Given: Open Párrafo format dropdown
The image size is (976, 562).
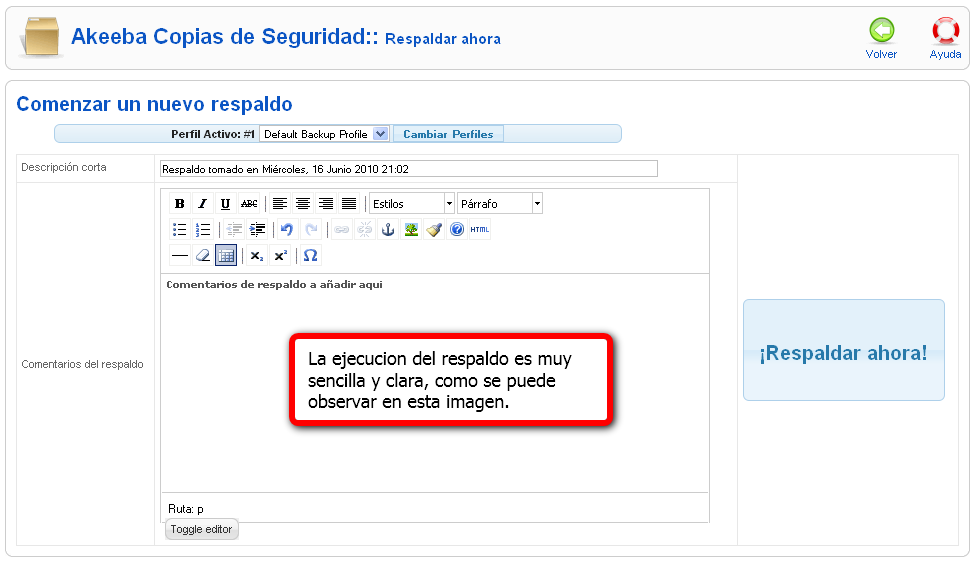Looking at the screenshot, I should [x=500, y=204].
